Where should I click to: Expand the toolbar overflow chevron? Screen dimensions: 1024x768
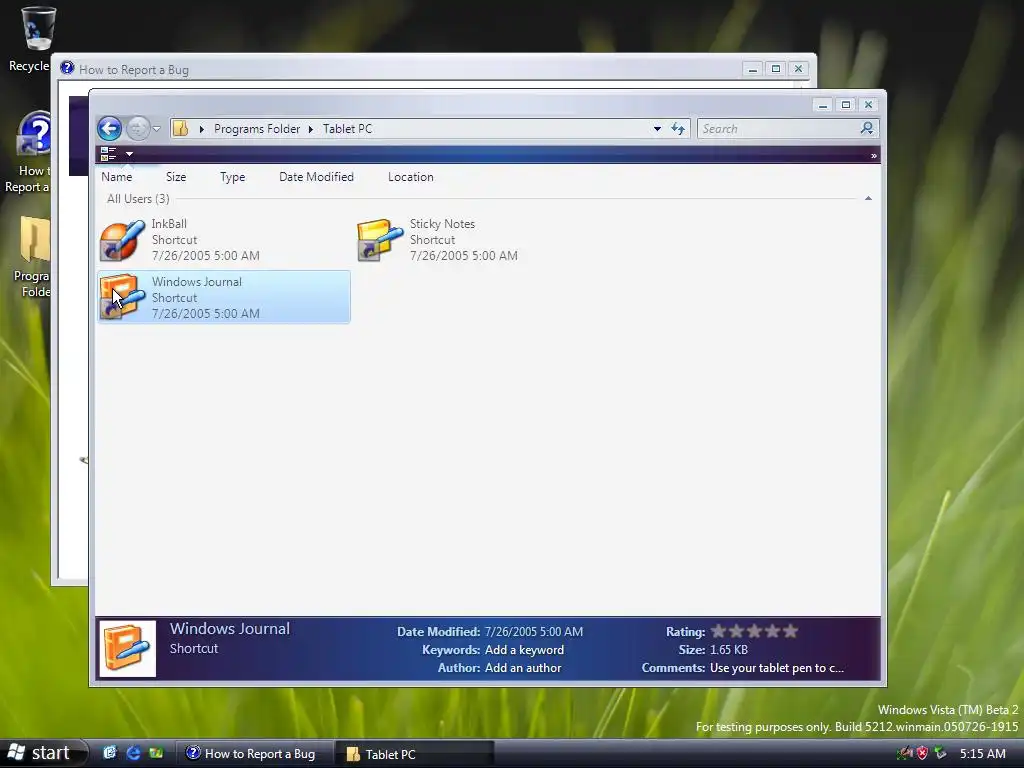tap(873, 155)
